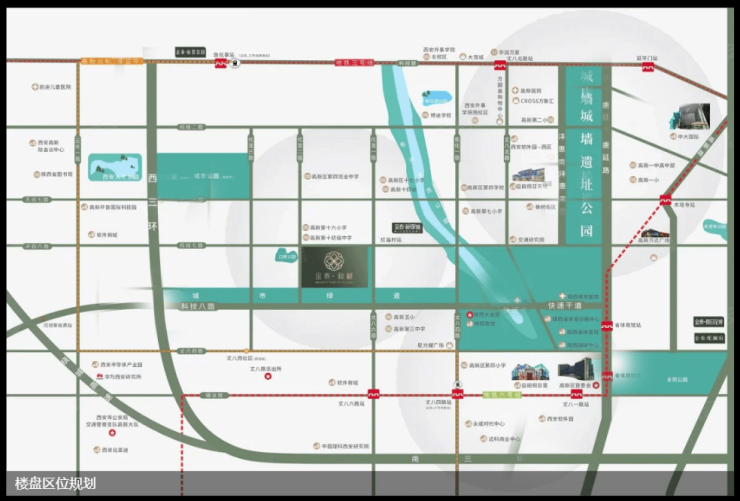This screenshot has width=740, height=501.
Task: Click the 高新万达广场 building photo
Action: 654,233
